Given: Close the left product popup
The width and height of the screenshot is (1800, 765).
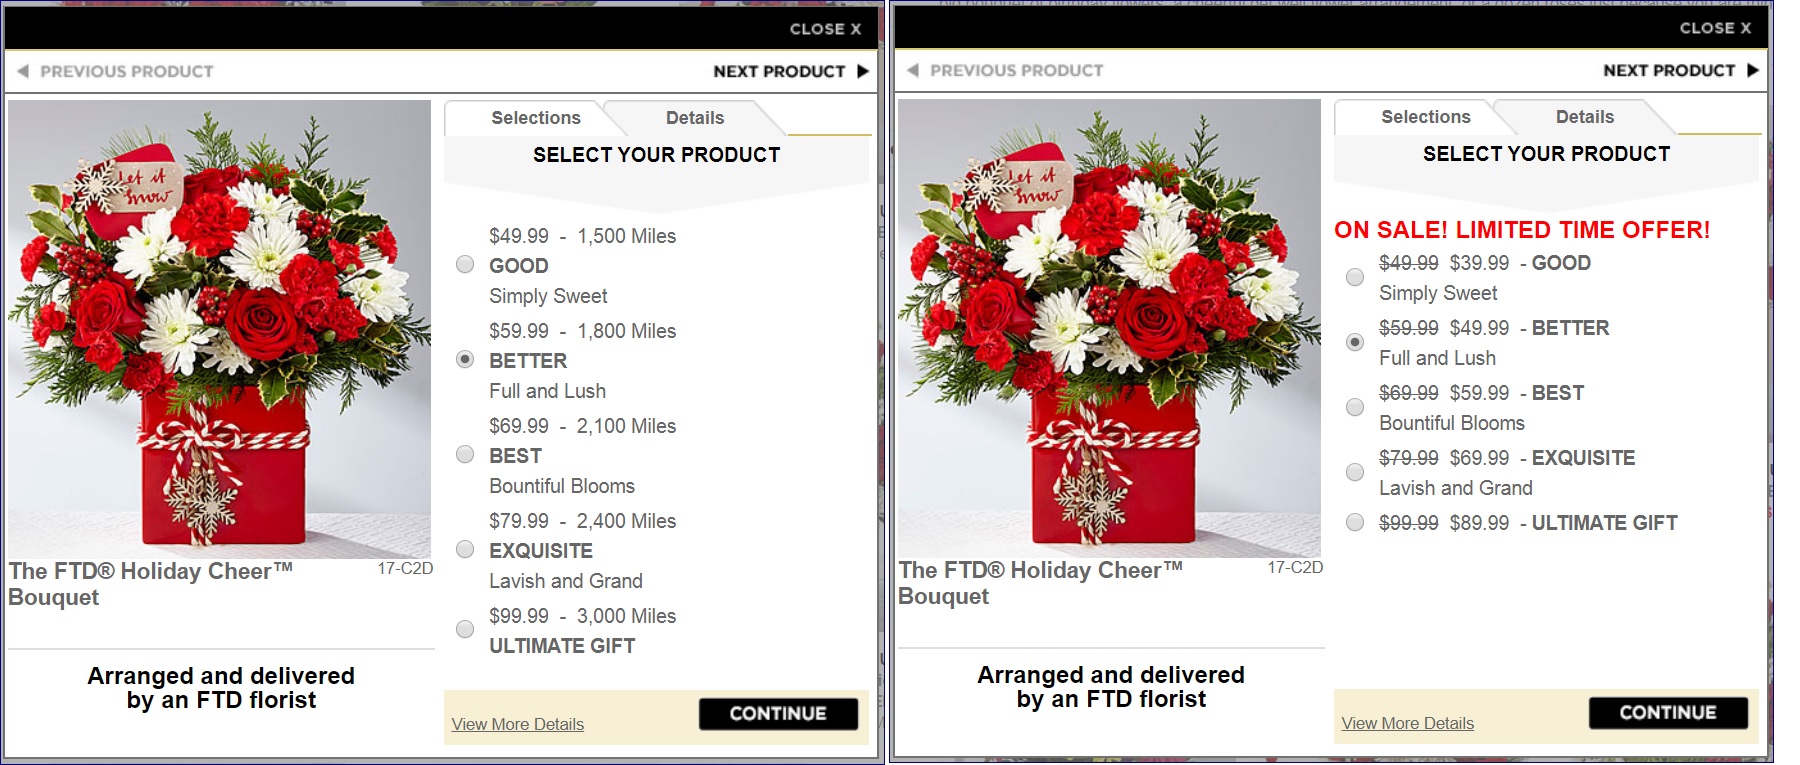Looking at the screenshot, I should click(x=825, y=29).
